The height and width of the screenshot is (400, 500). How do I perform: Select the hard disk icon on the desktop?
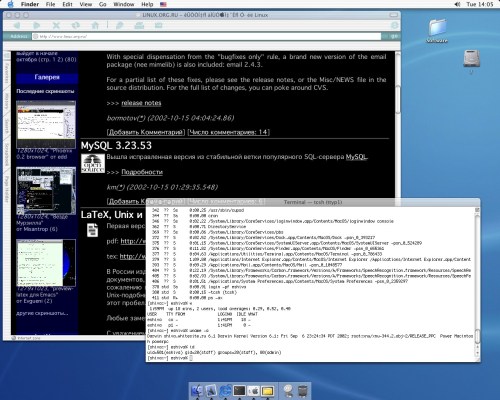471,59
